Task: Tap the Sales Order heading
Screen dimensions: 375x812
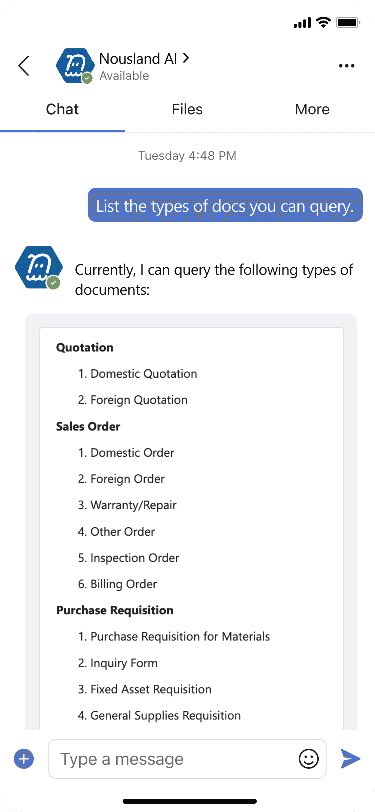Action: pos(88,427)
